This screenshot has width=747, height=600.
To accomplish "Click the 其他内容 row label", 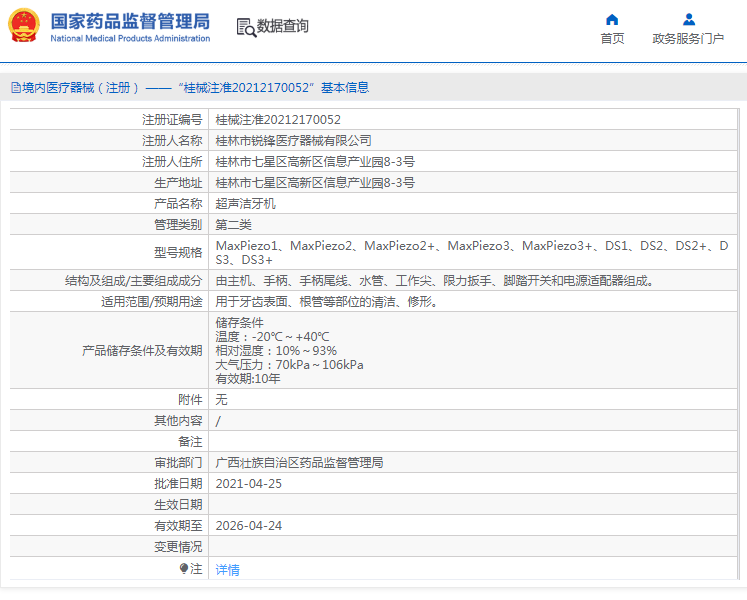I will 178,420.
